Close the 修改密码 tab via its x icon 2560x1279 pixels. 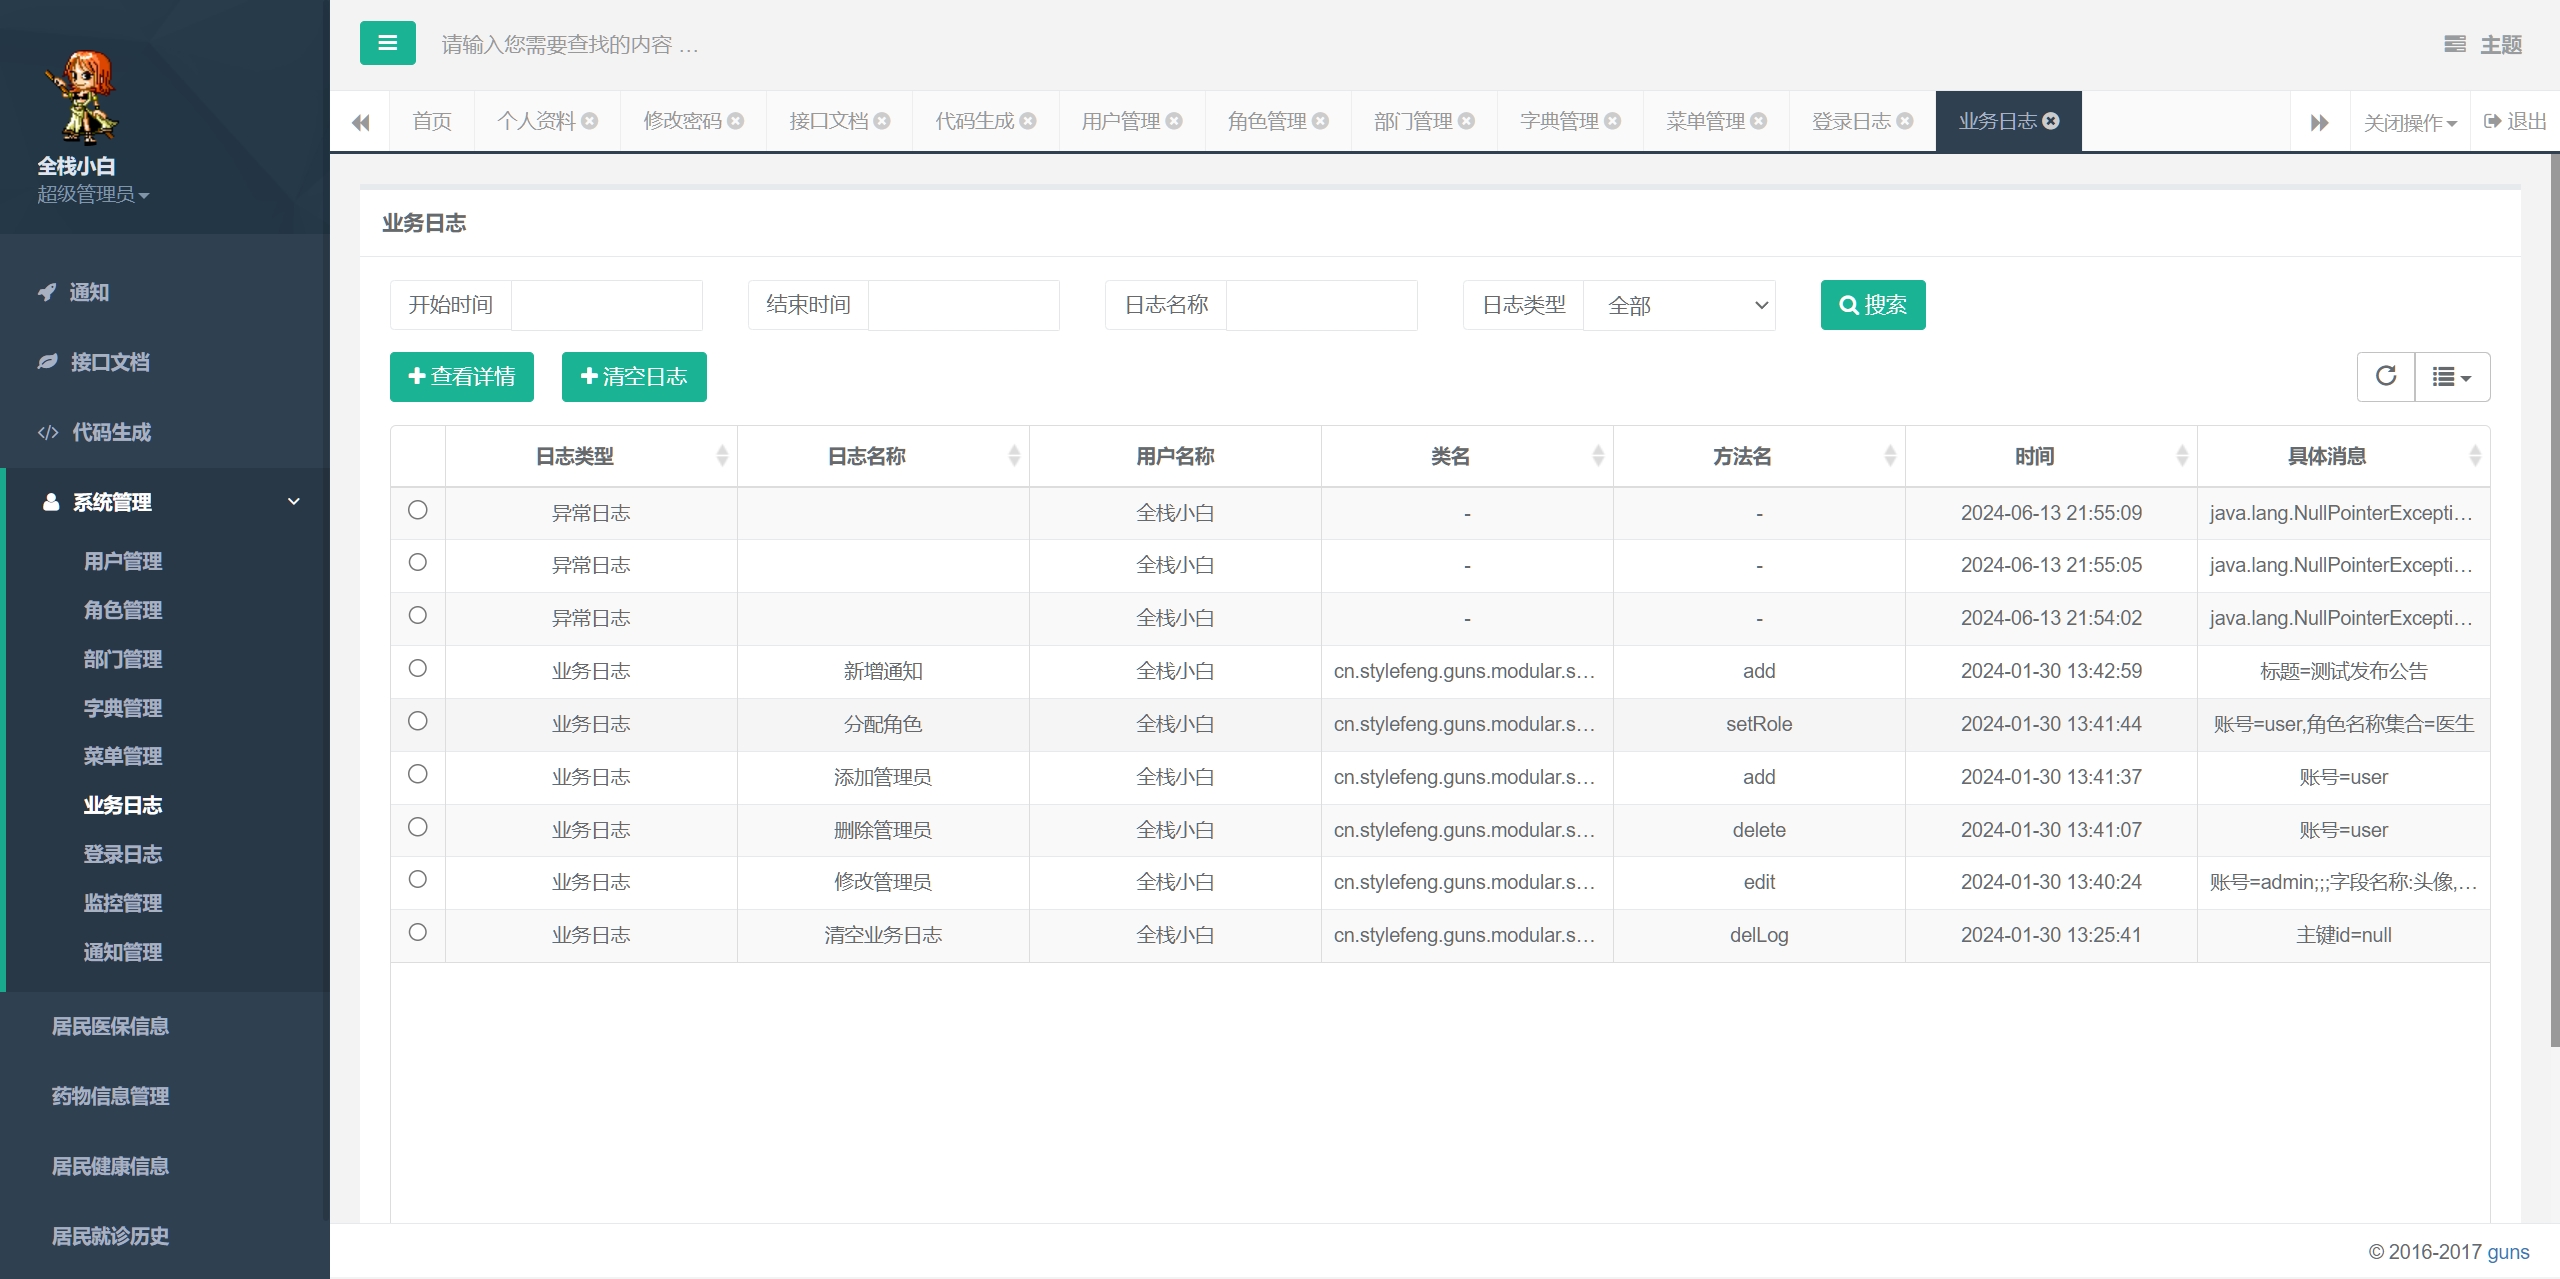click(x=736, y=121)
